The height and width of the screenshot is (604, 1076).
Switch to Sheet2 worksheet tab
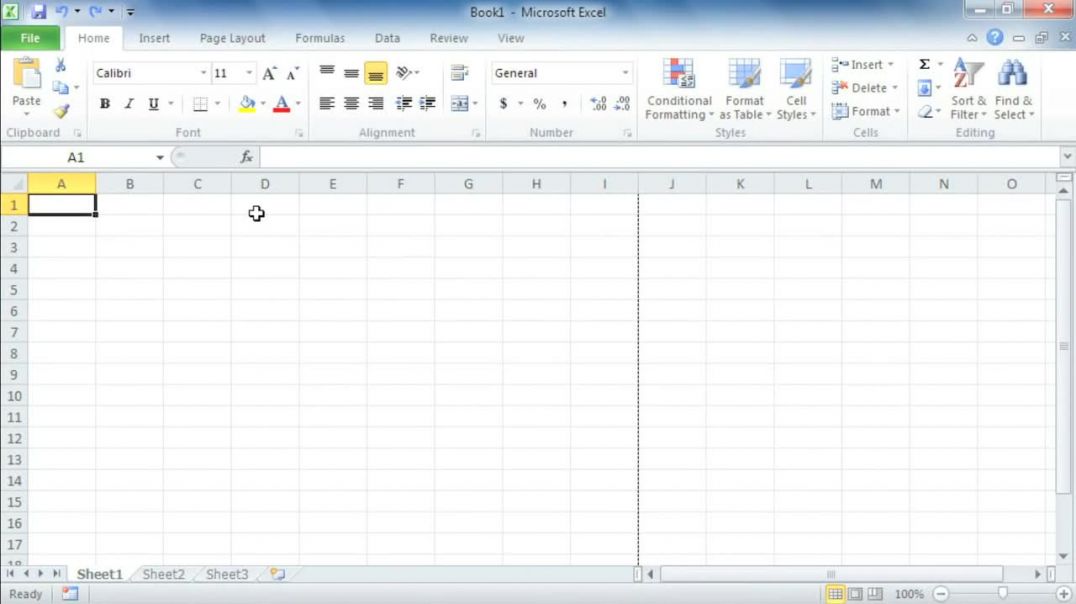(x=163, y=574)
